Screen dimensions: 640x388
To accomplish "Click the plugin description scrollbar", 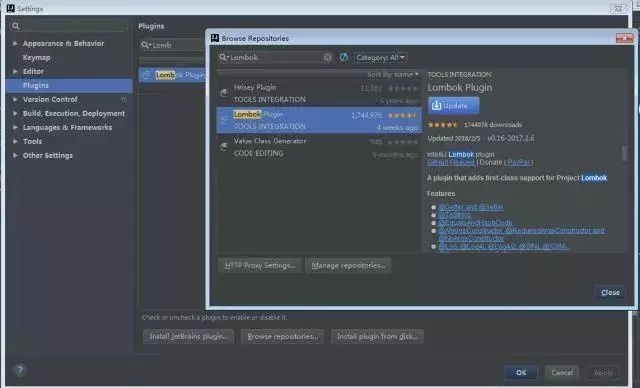I will 624,153.
